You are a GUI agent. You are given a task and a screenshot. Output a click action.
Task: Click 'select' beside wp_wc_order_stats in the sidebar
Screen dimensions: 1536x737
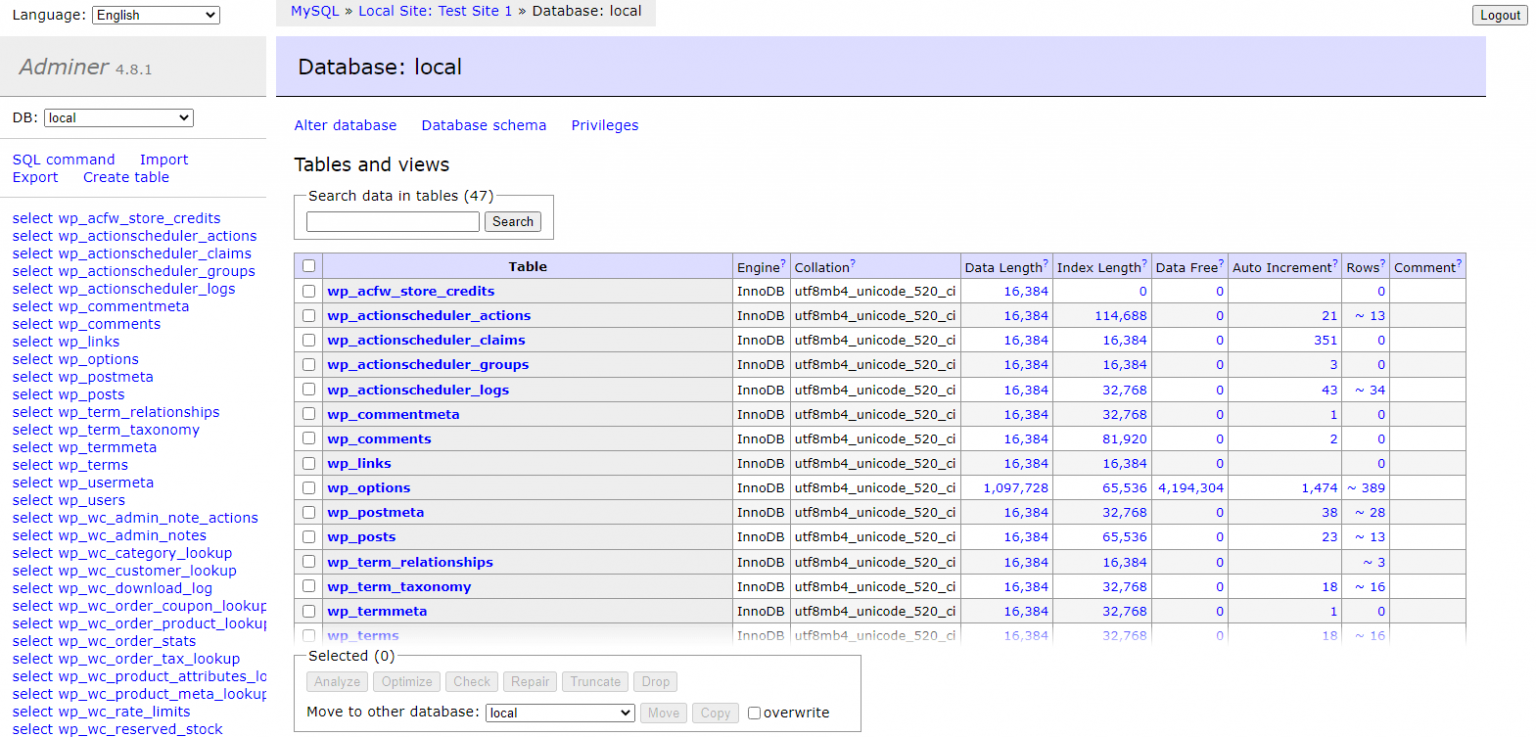[32, 641]
